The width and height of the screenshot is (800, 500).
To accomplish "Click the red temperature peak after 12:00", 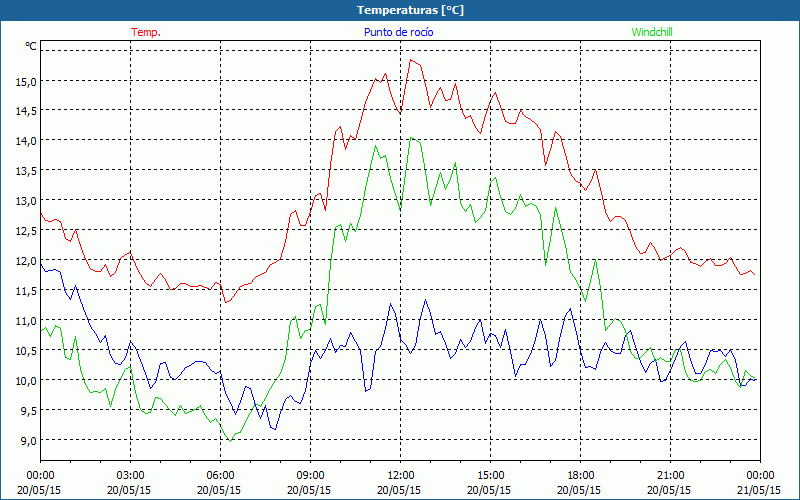I will coord(411,60).
